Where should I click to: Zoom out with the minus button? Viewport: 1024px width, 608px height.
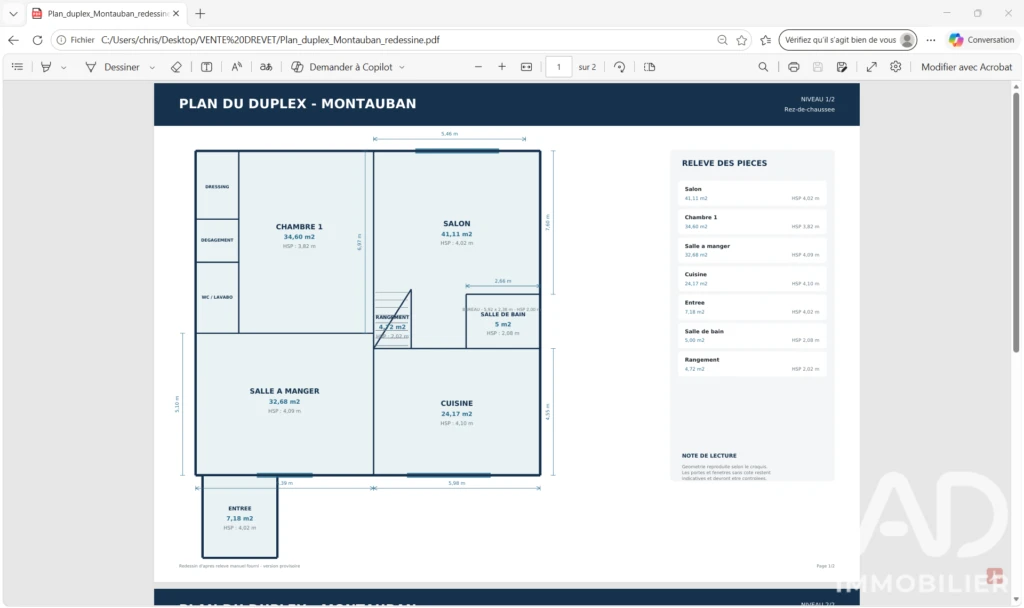click(x=478, y=67)
